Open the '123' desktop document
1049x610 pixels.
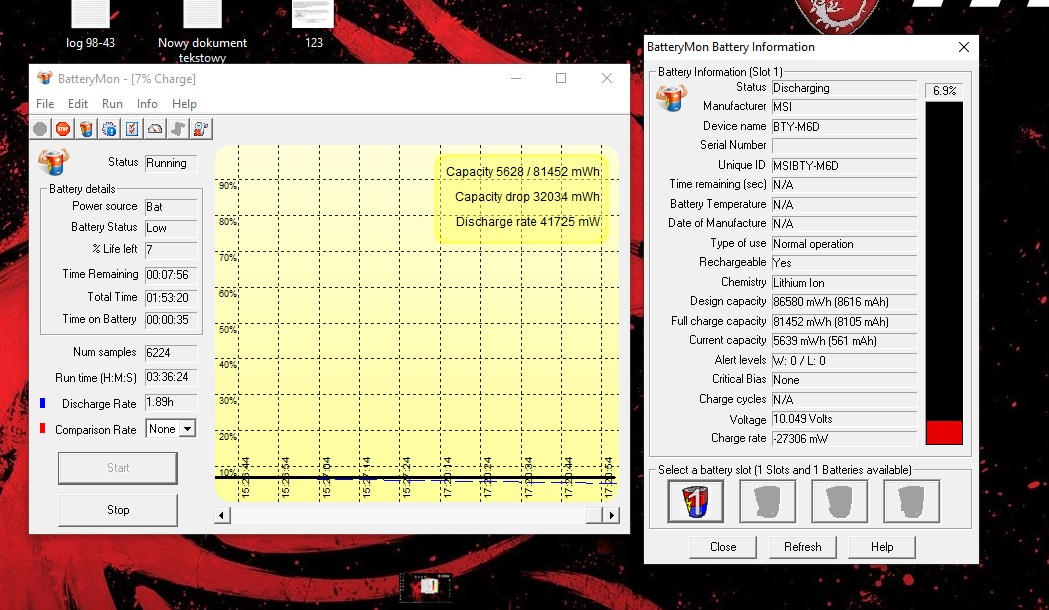point(313,25)
